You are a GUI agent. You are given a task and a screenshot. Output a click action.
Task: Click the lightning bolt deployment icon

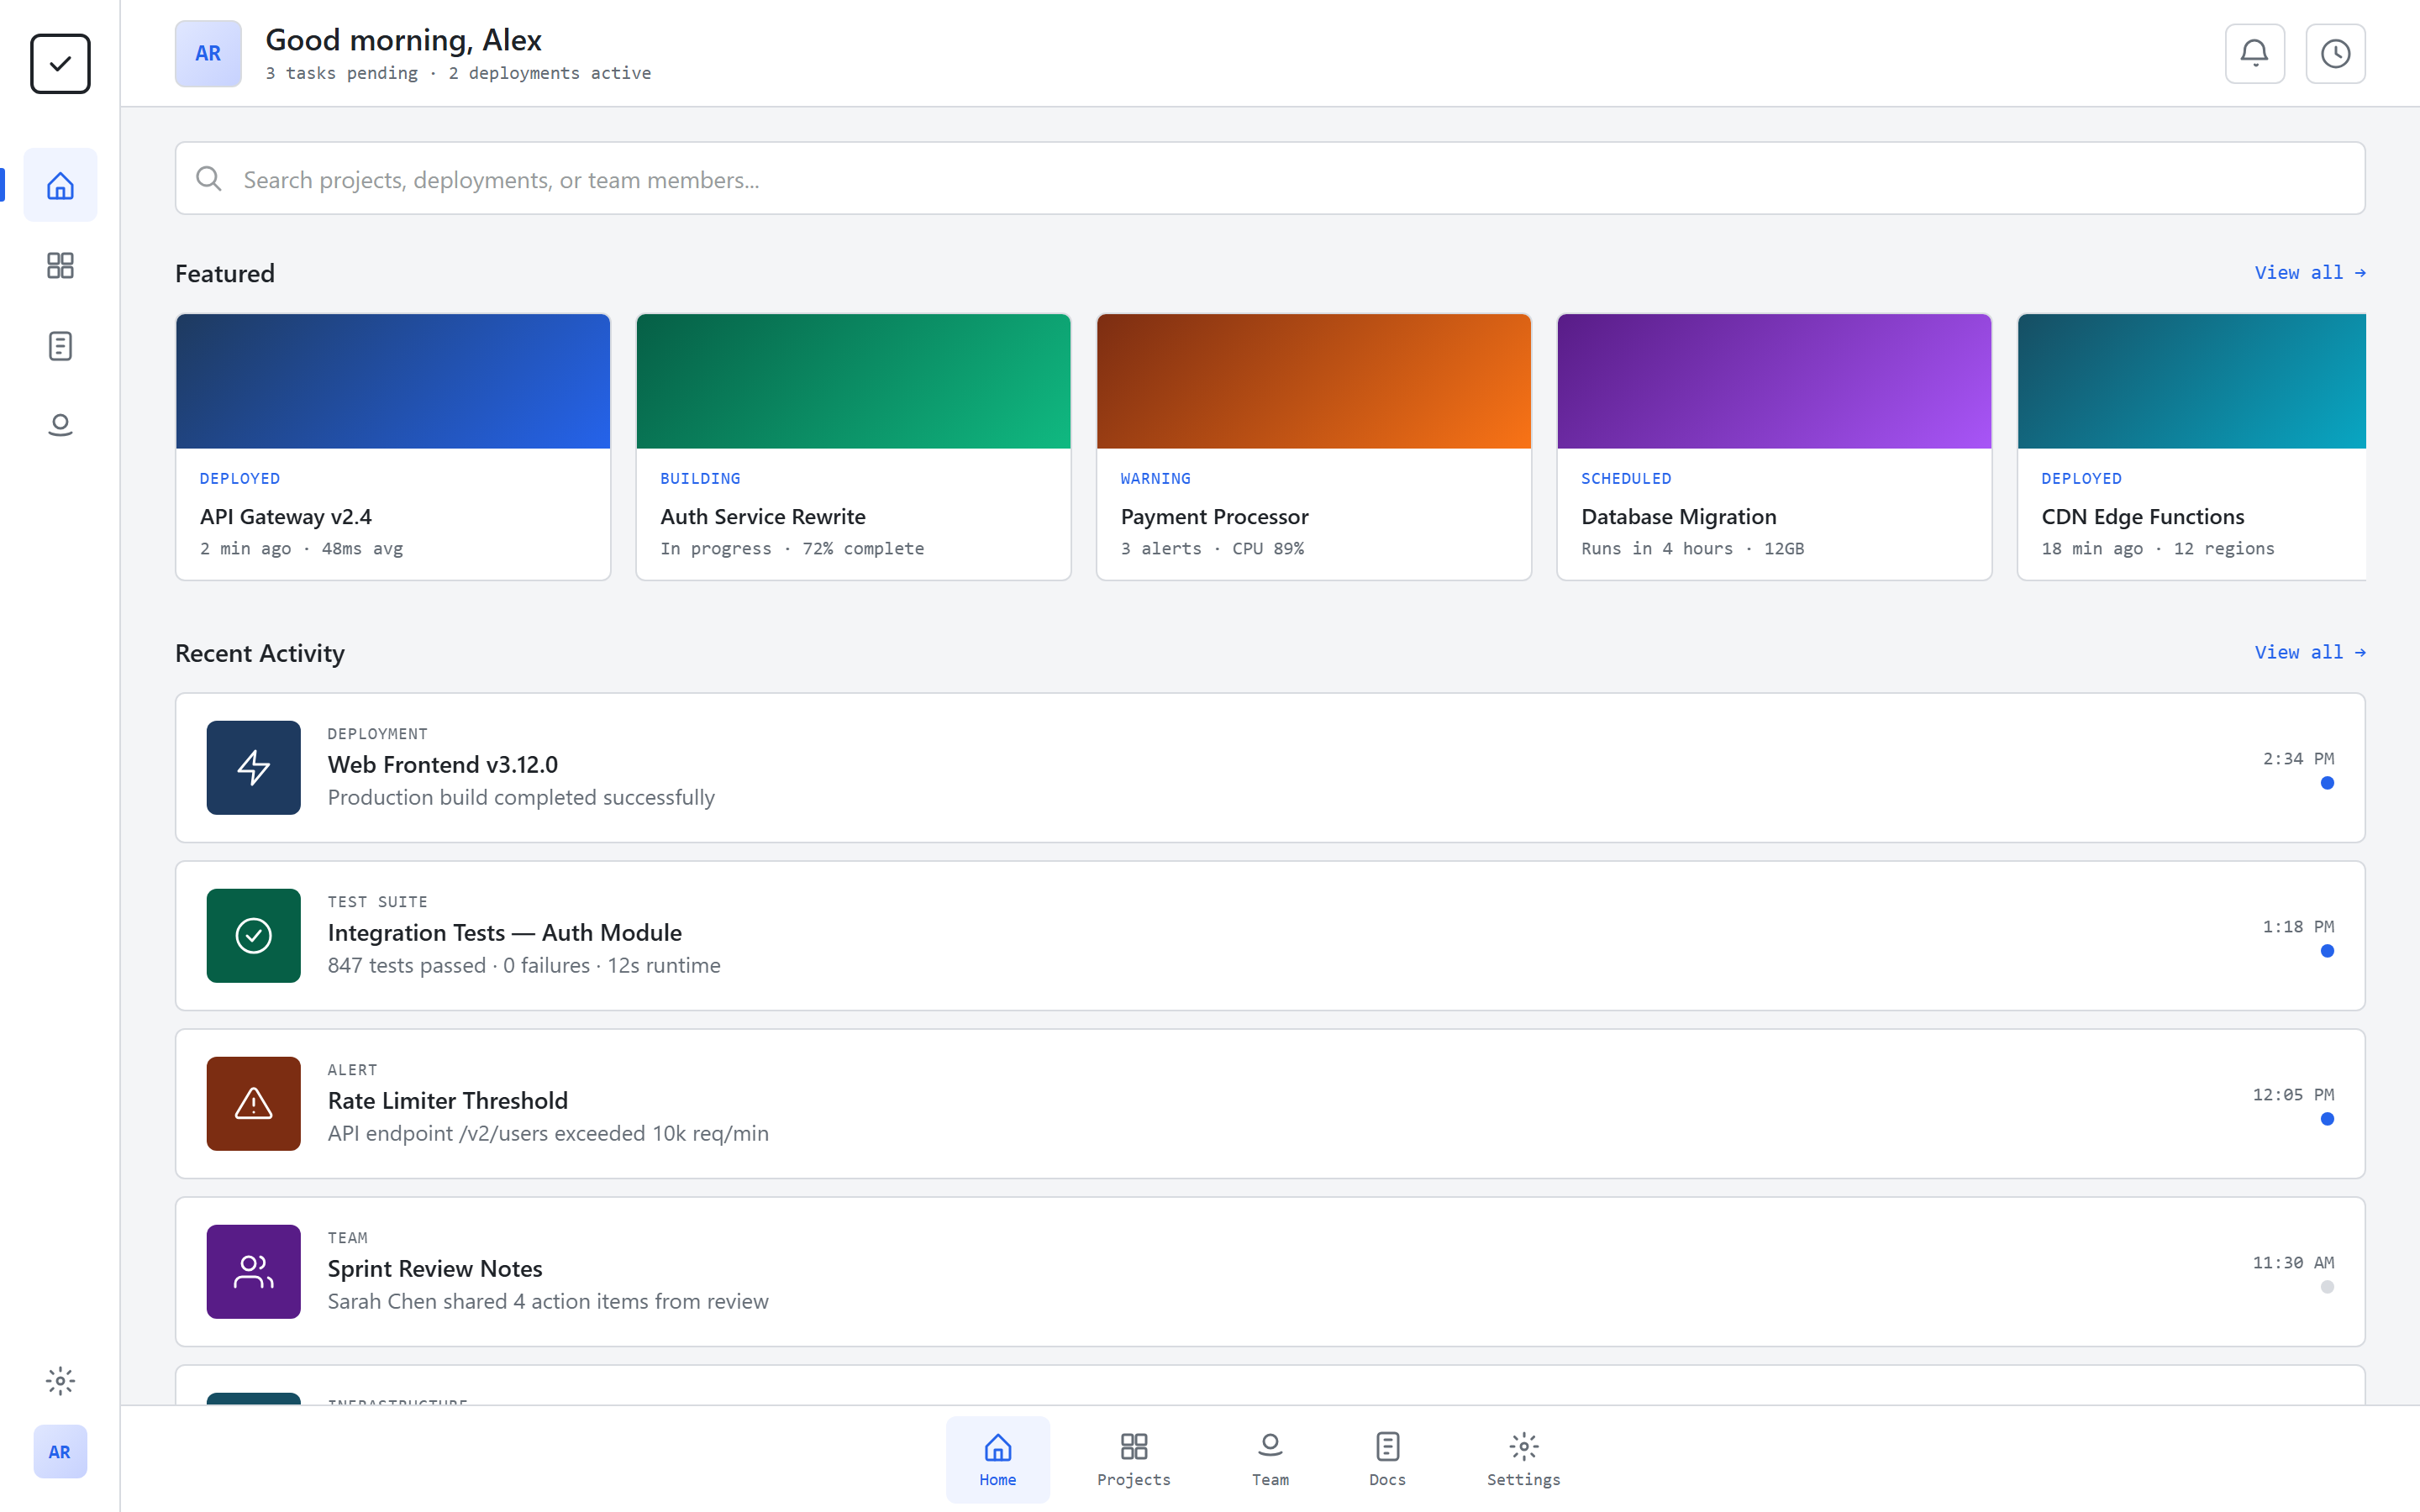(x=253, y=767)
